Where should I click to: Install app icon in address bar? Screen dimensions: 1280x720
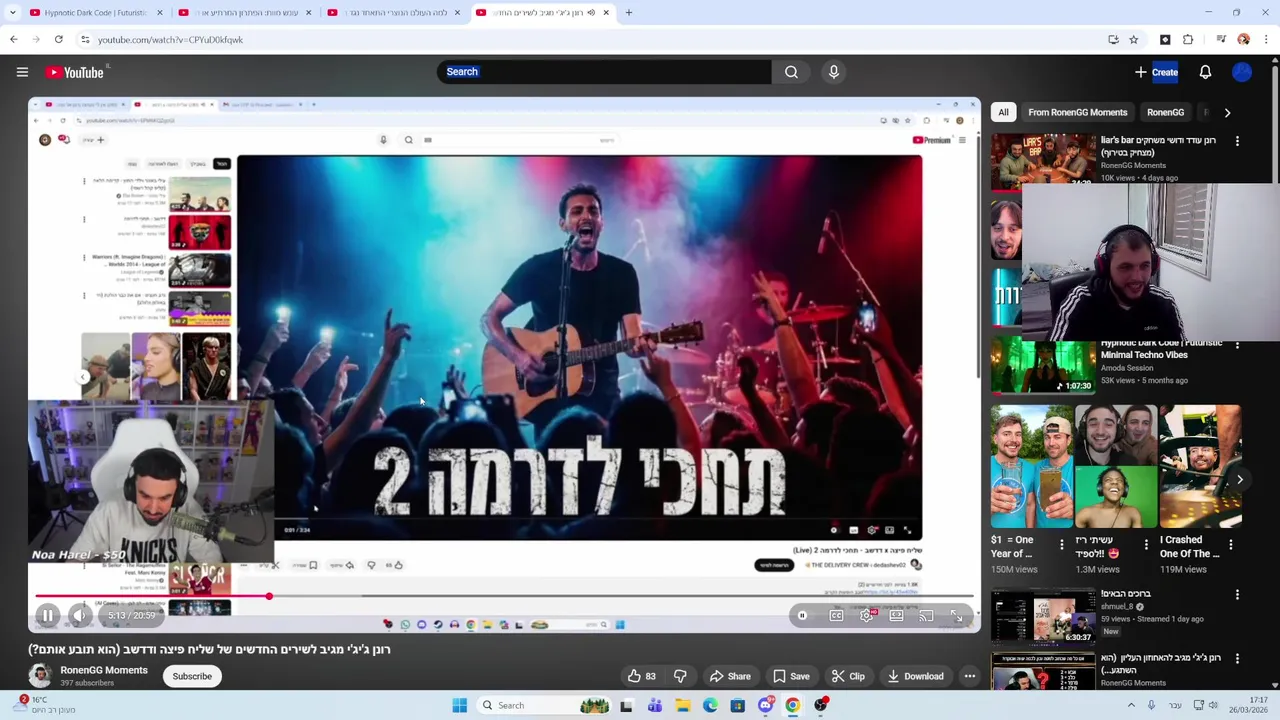(x=1113, y=40)
